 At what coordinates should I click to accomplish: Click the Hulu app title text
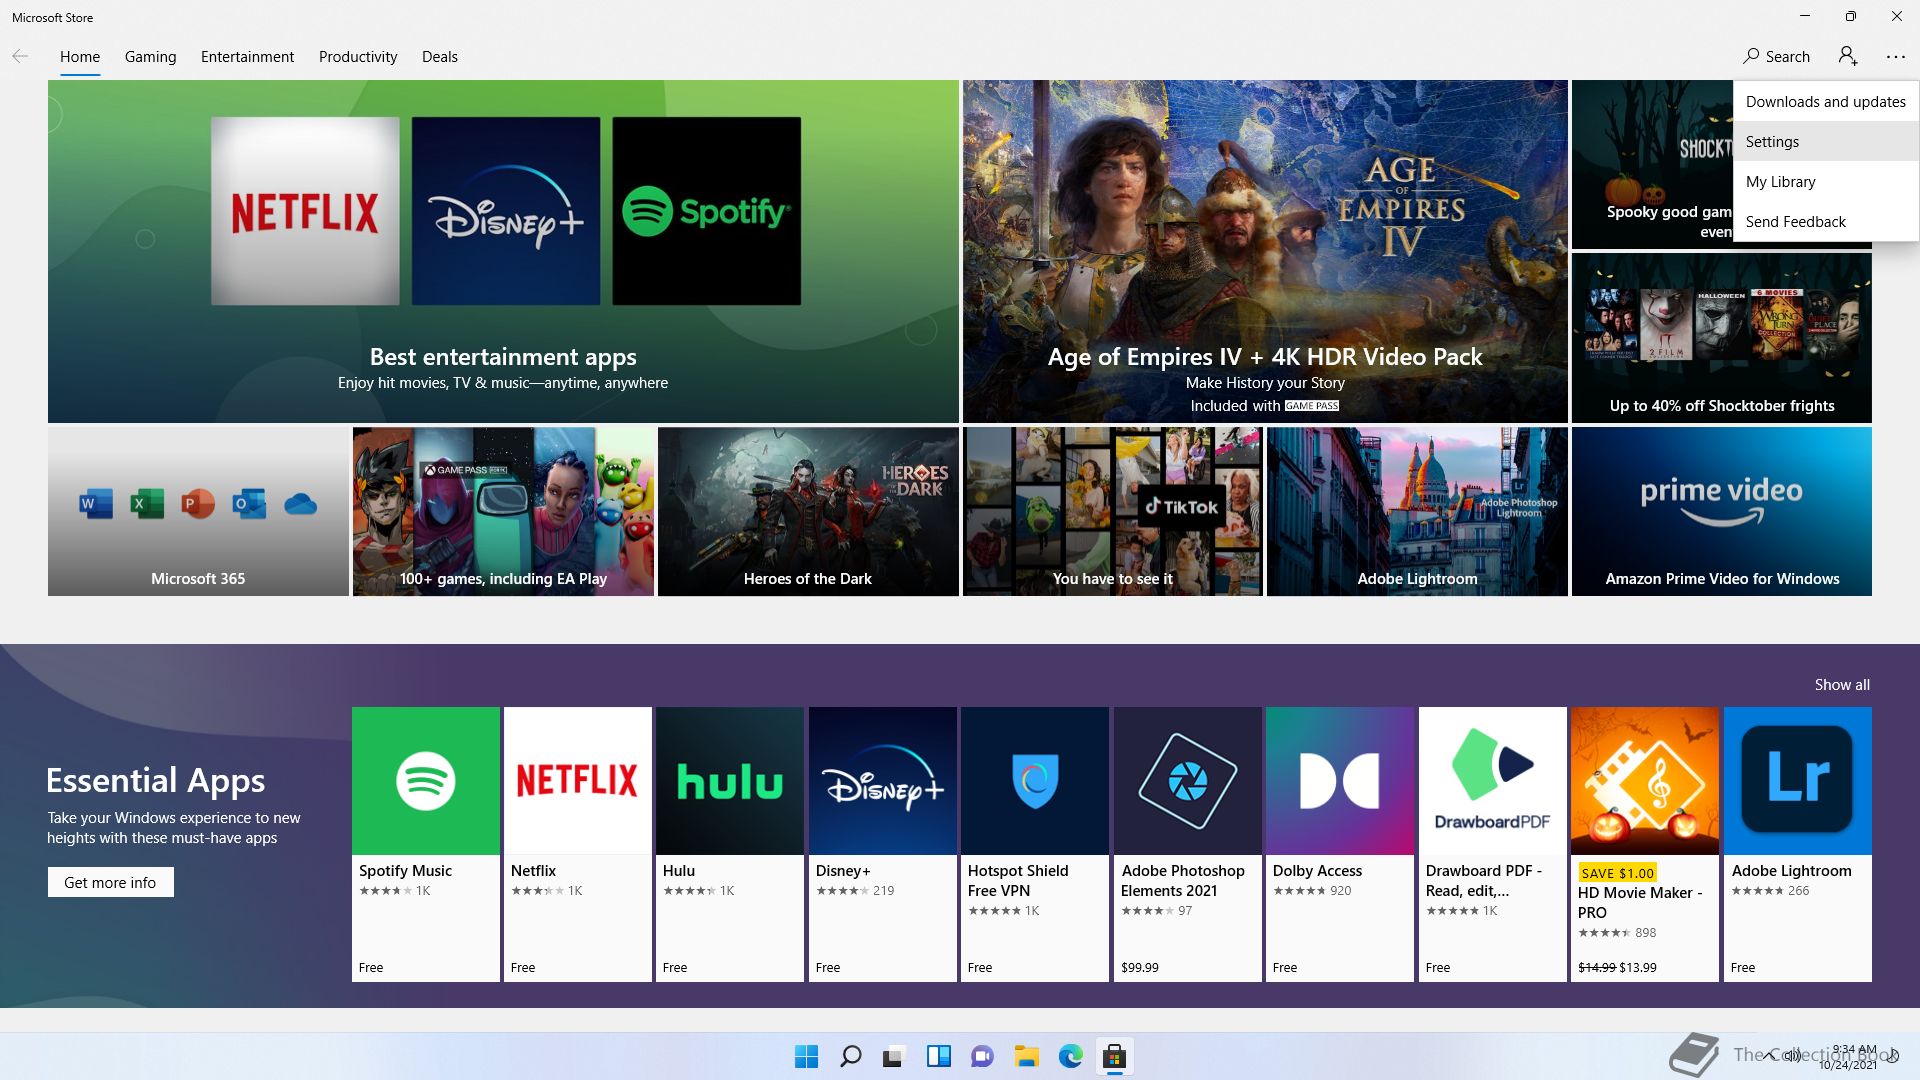[679, 871]
